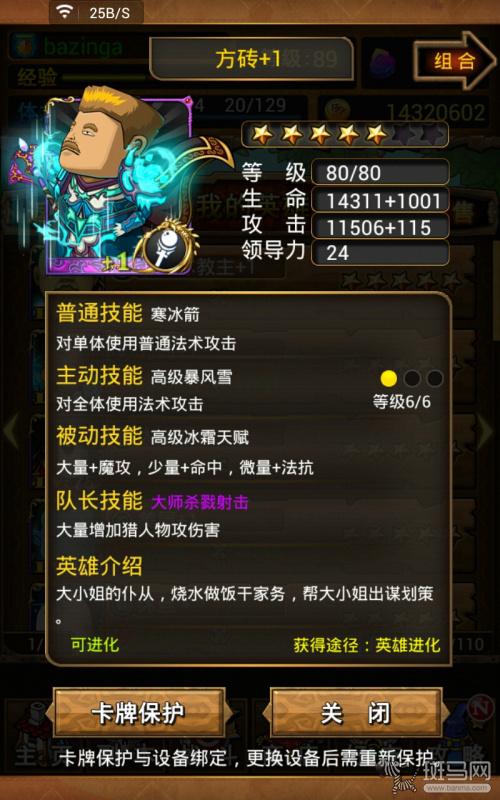Click the fifth gold star
The width and height of the screenshot is (500, 800).
(x=376, y=135)
